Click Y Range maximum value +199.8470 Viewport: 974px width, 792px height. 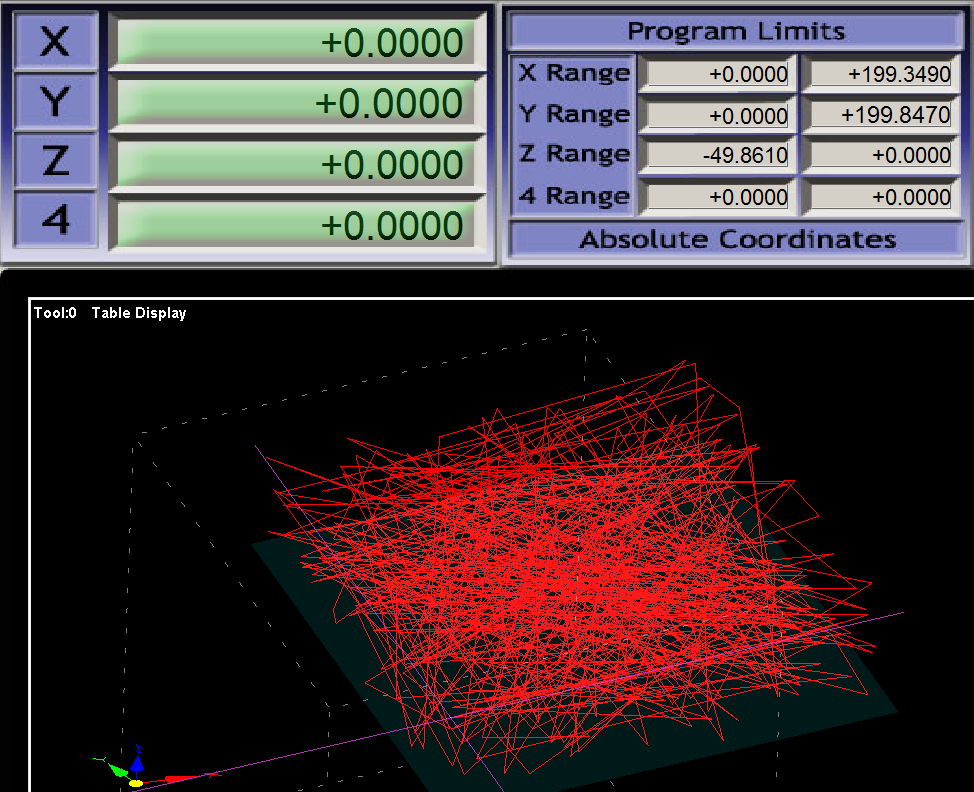(880, 115)
